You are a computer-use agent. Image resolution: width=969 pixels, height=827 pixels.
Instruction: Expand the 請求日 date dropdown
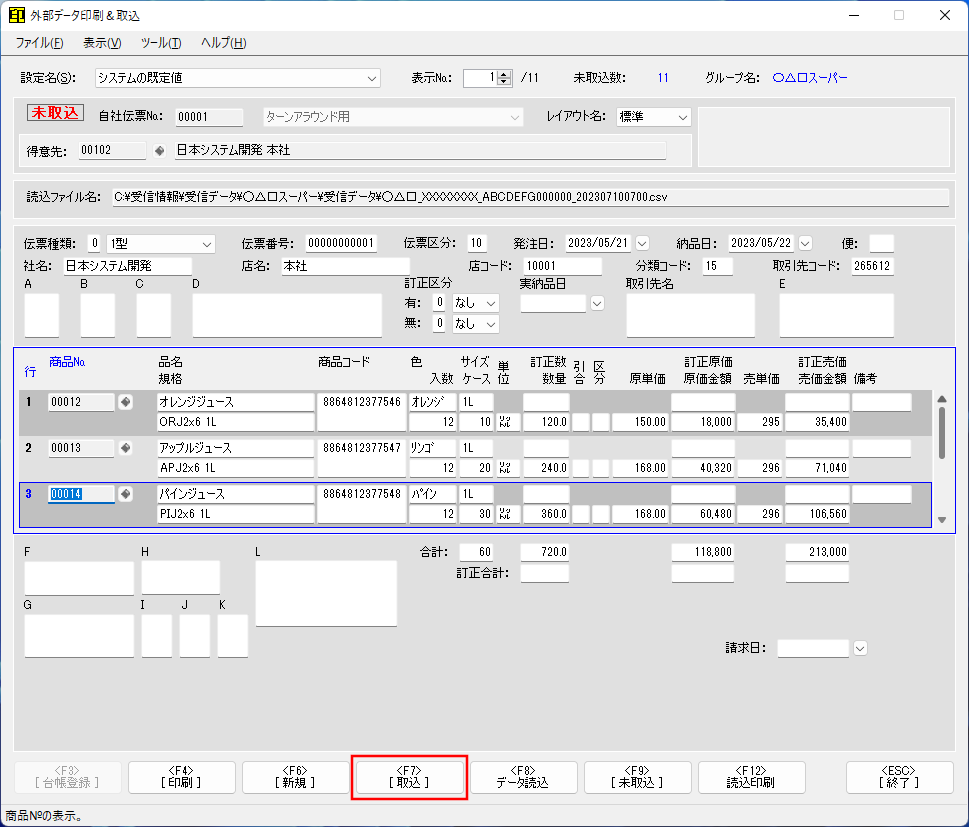point(859,648)
